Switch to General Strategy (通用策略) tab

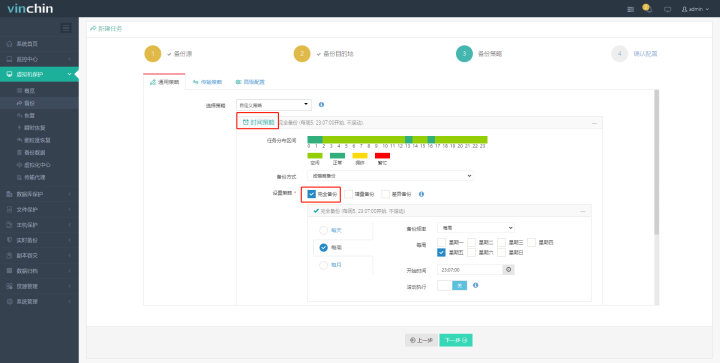click(x=164, y=82)
